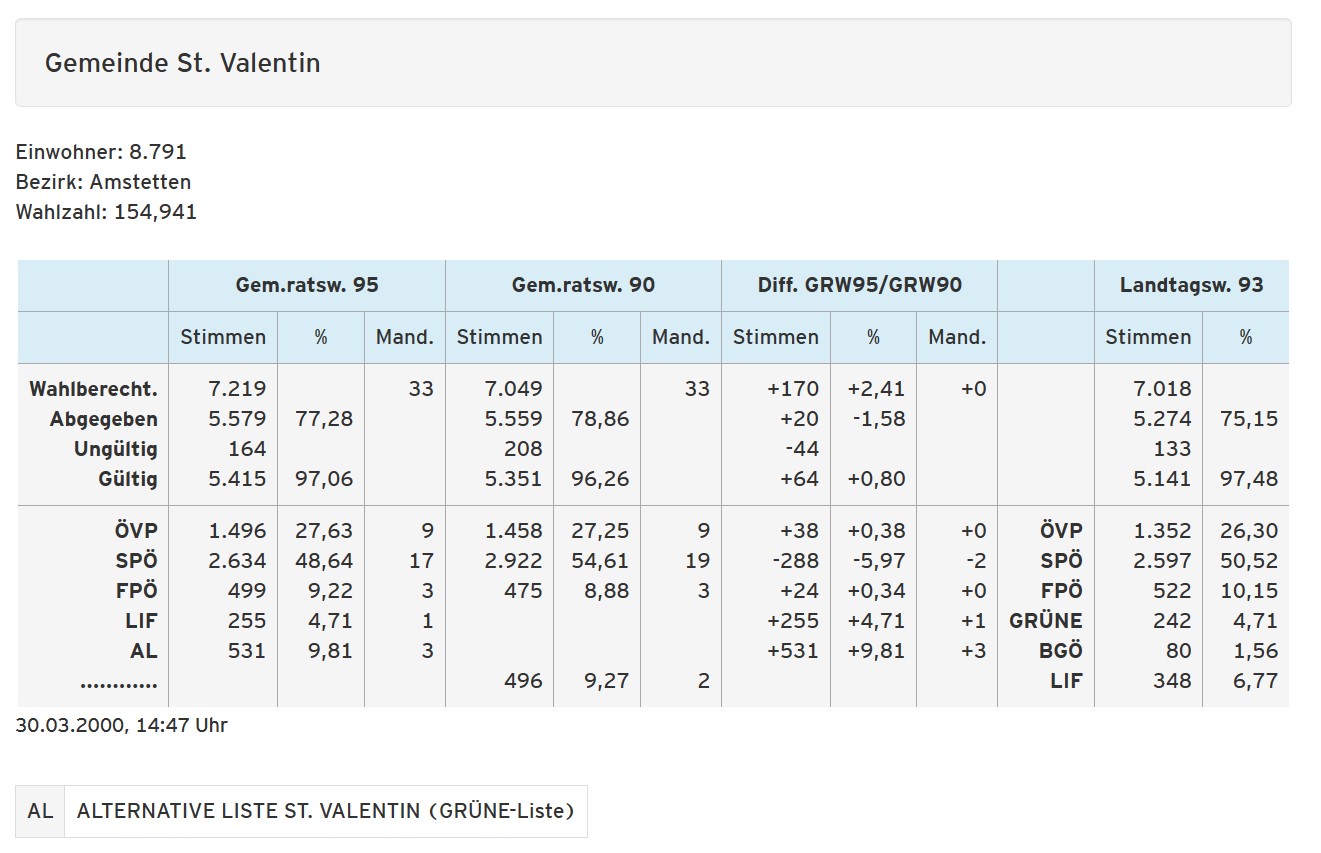This screenshot has height=853, width=1321.
Task: Click the Einwohner: 8.791 line
Action: point(101,152)
